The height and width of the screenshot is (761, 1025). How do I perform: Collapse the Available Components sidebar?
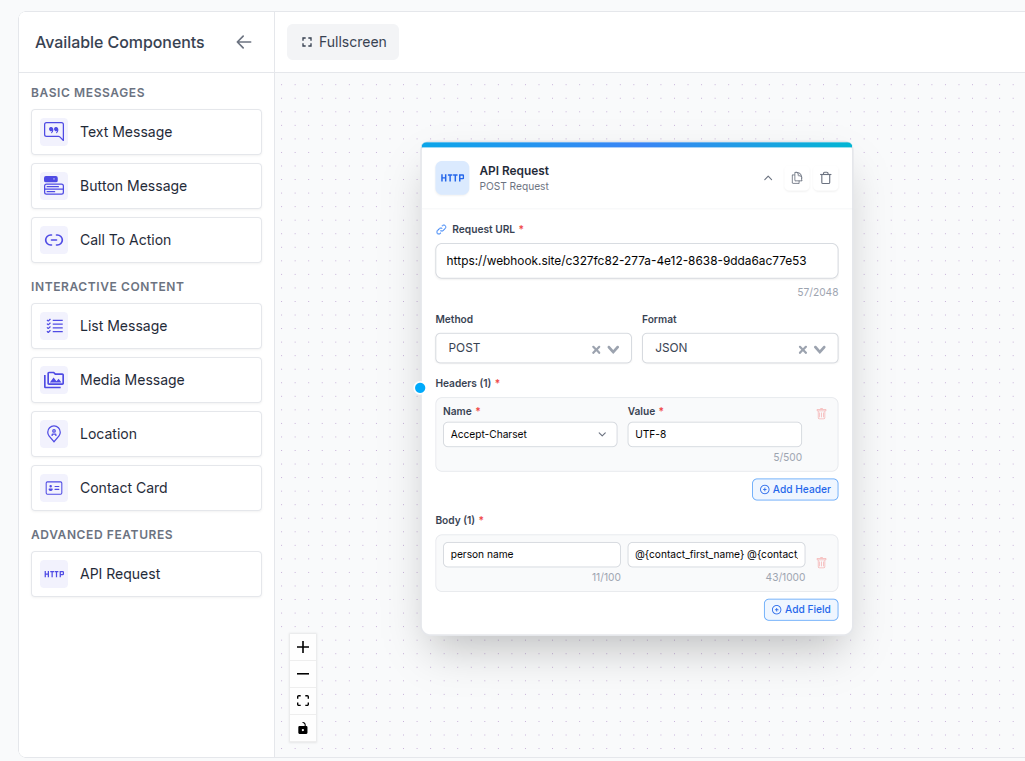pyautogui.click(x=243, y=42)
